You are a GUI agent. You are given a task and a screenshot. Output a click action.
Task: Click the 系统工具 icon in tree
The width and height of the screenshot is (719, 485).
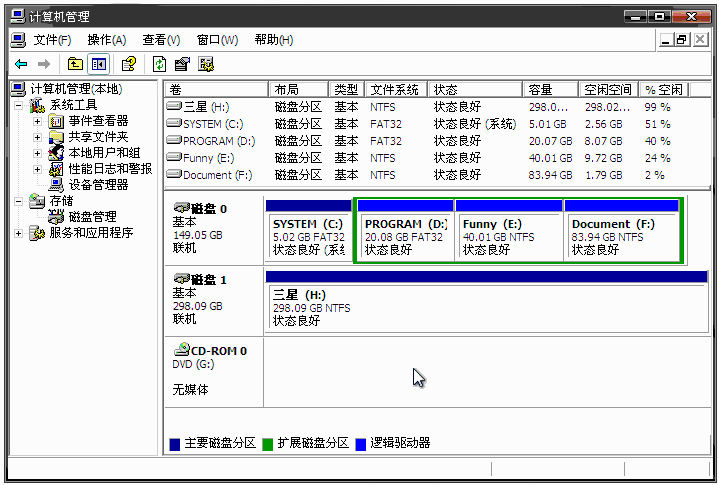(37, 105)
